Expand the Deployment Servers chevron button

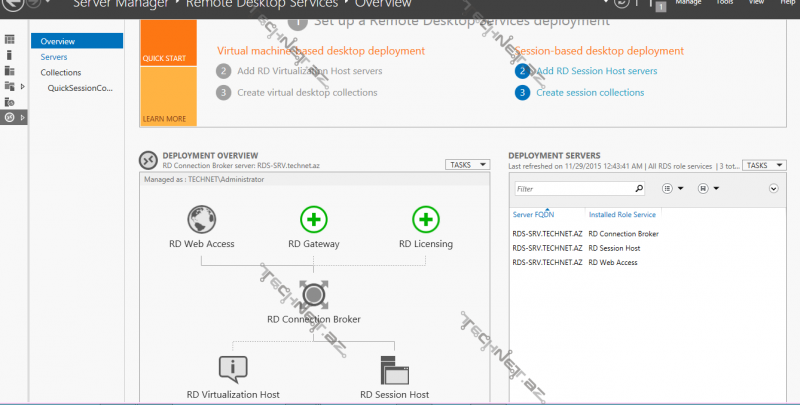pyautogui.click(x=773, y=188)
